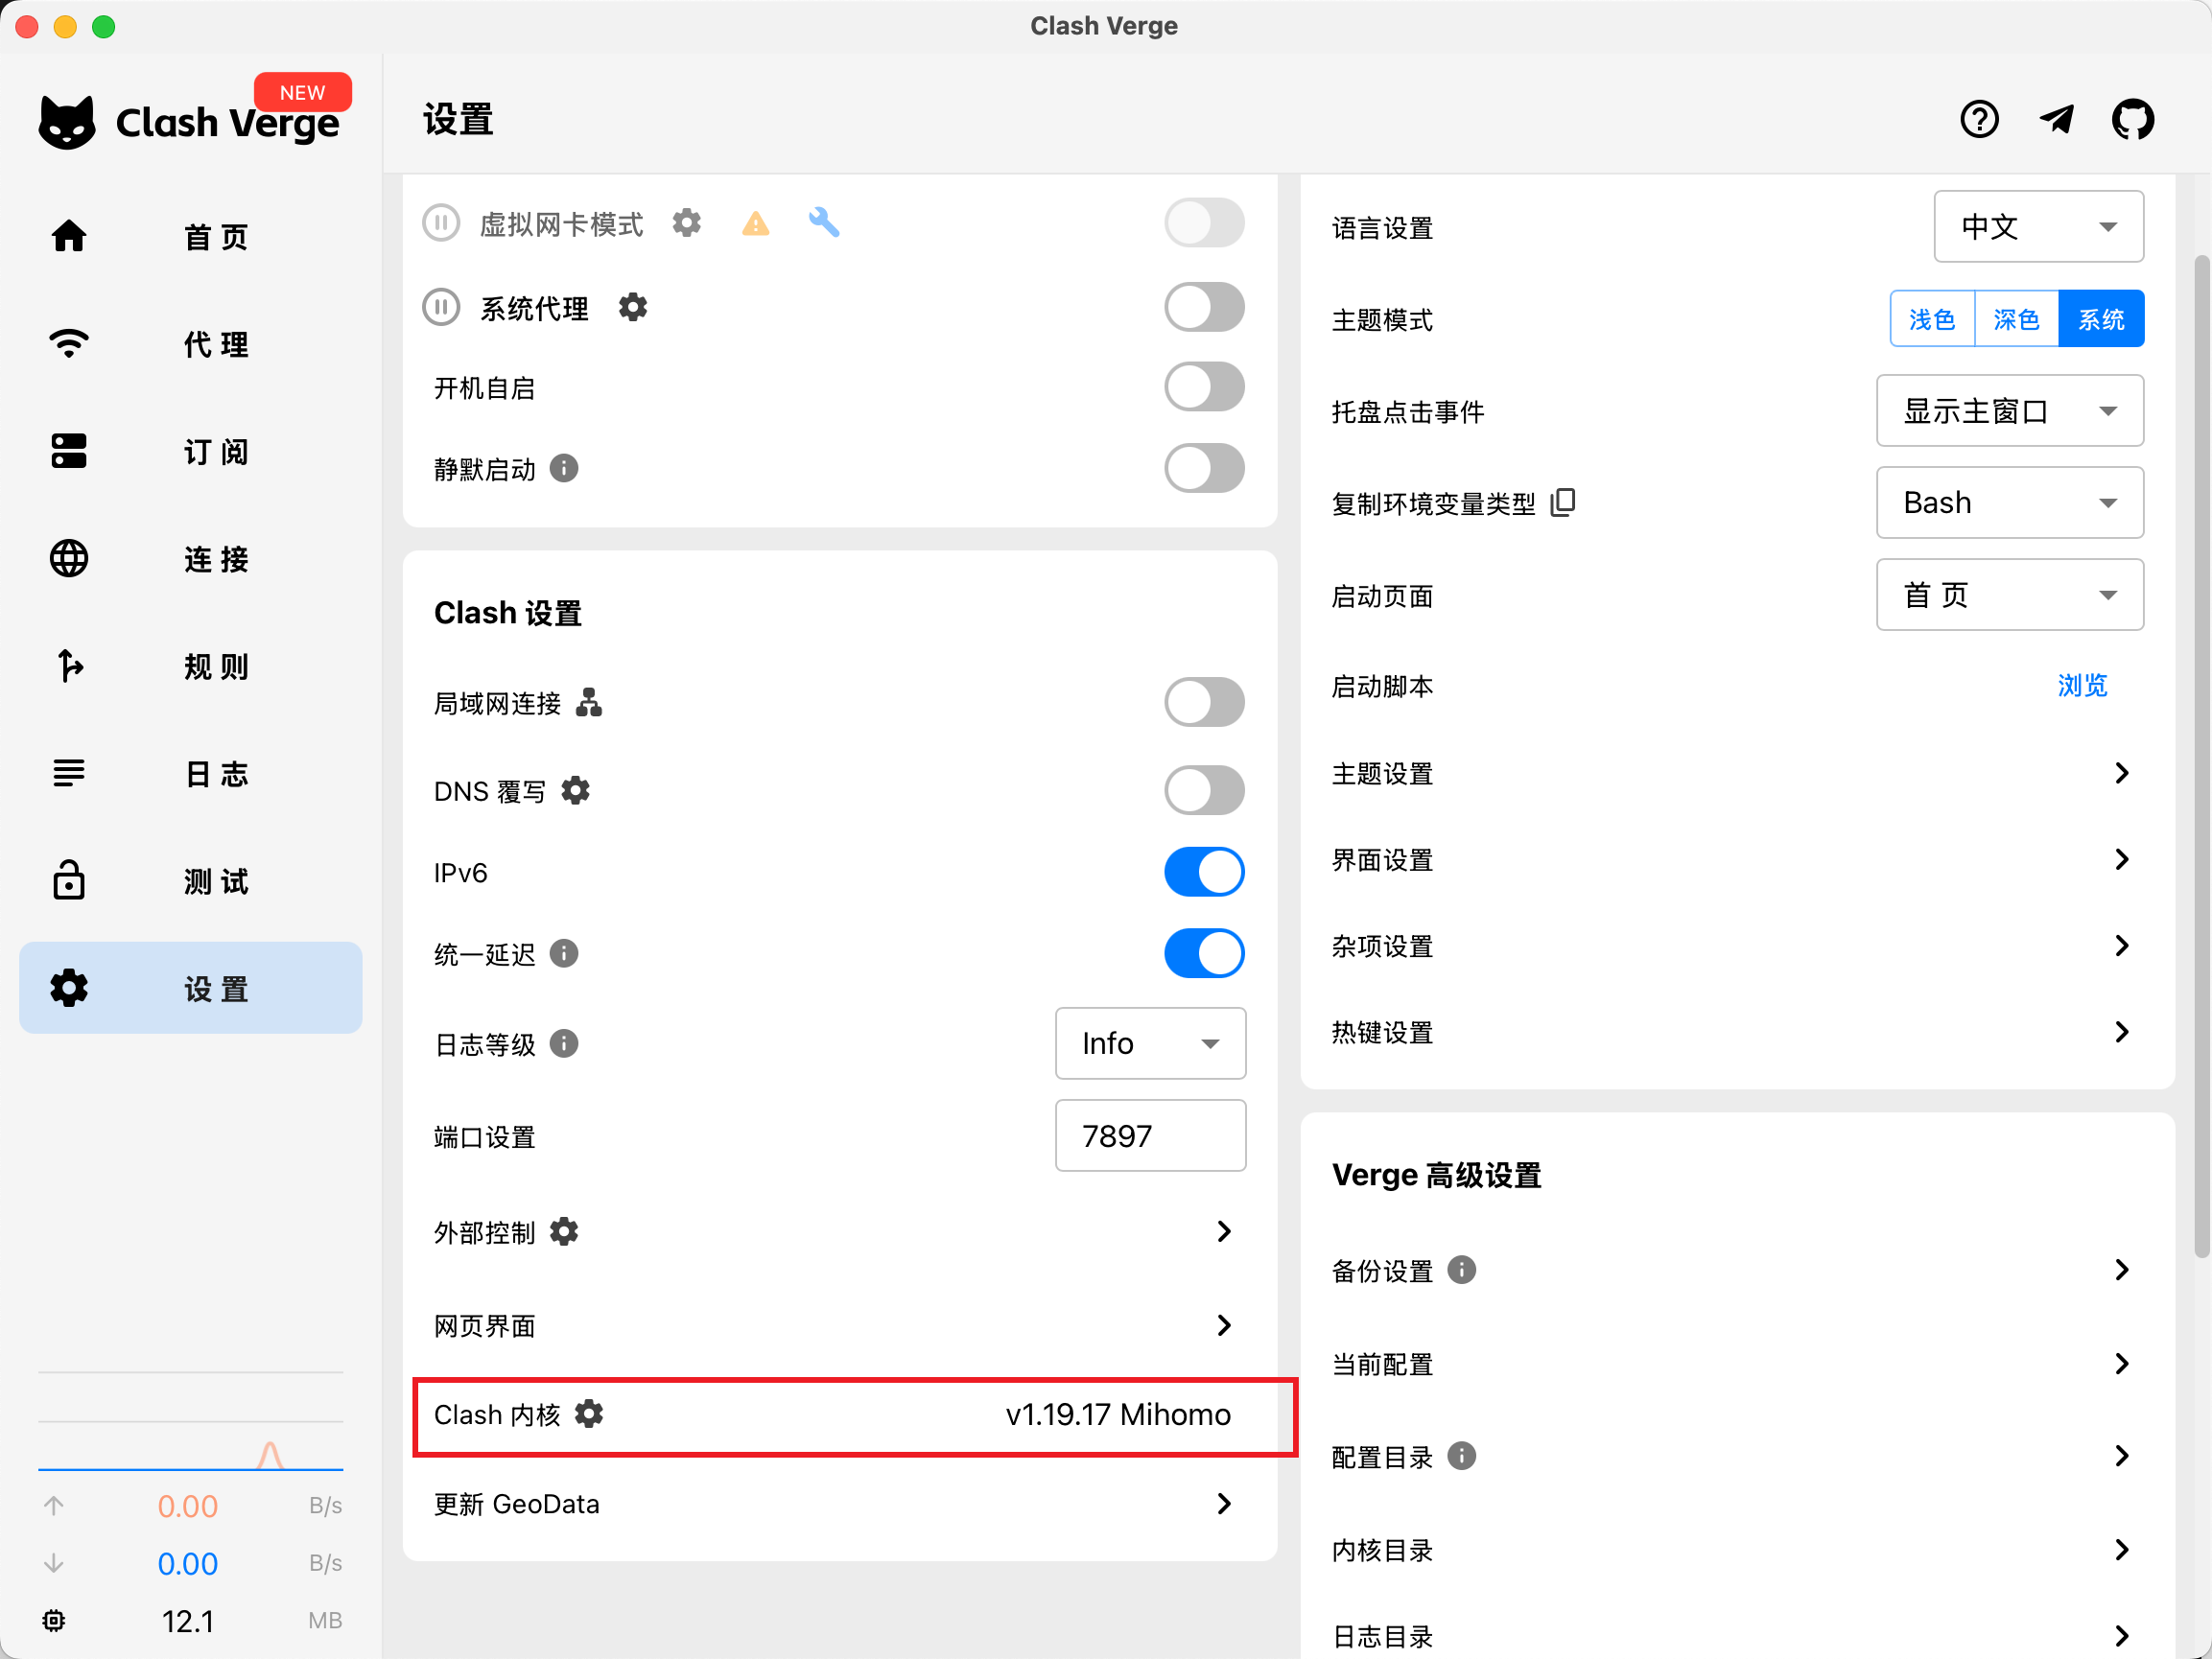2212x1659 pixels.
Task: Expand the 界面设置 row chevron
Action: click(x=2122, y=859)
